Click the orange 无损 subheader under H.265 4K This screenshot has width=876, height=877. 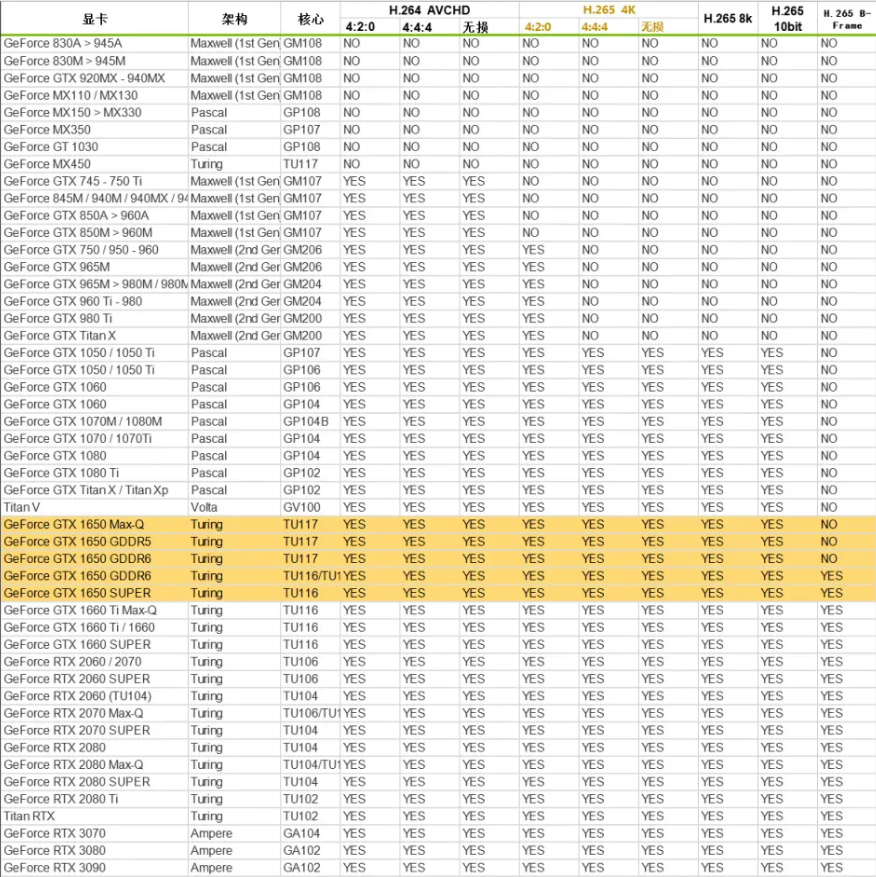652,27
